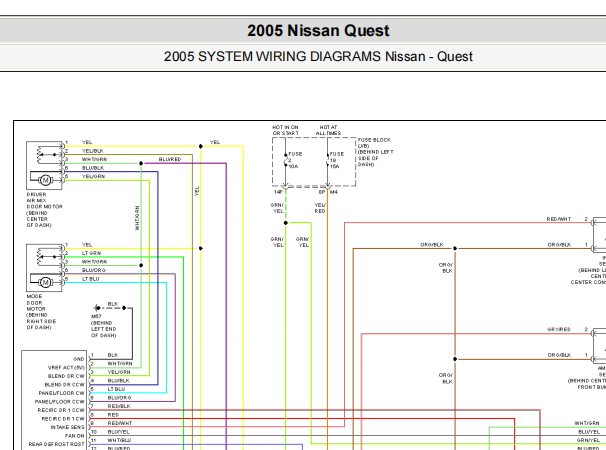Image resolution: width=606 pixels, height=450 pixels.
Task: Select the '2005 SYSTEM WIRING DIAGRAMS Nissan - Quest' subtitle
Action: pos(318,56)
